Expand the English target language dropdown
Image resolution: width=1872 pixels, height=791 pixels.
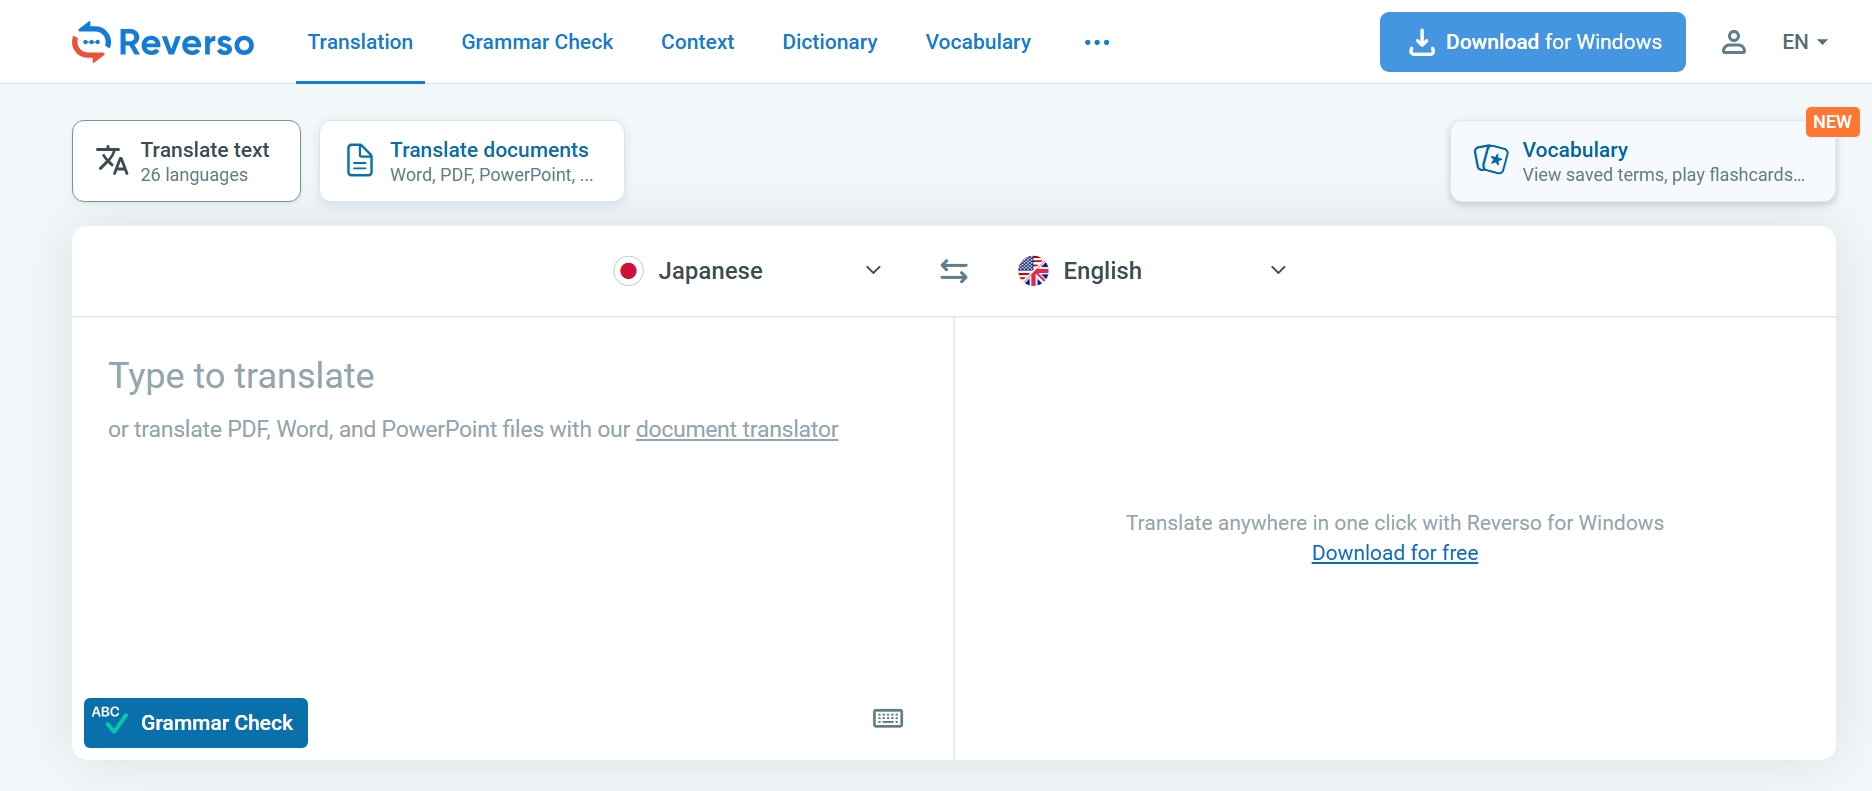tap(1277, 271)
